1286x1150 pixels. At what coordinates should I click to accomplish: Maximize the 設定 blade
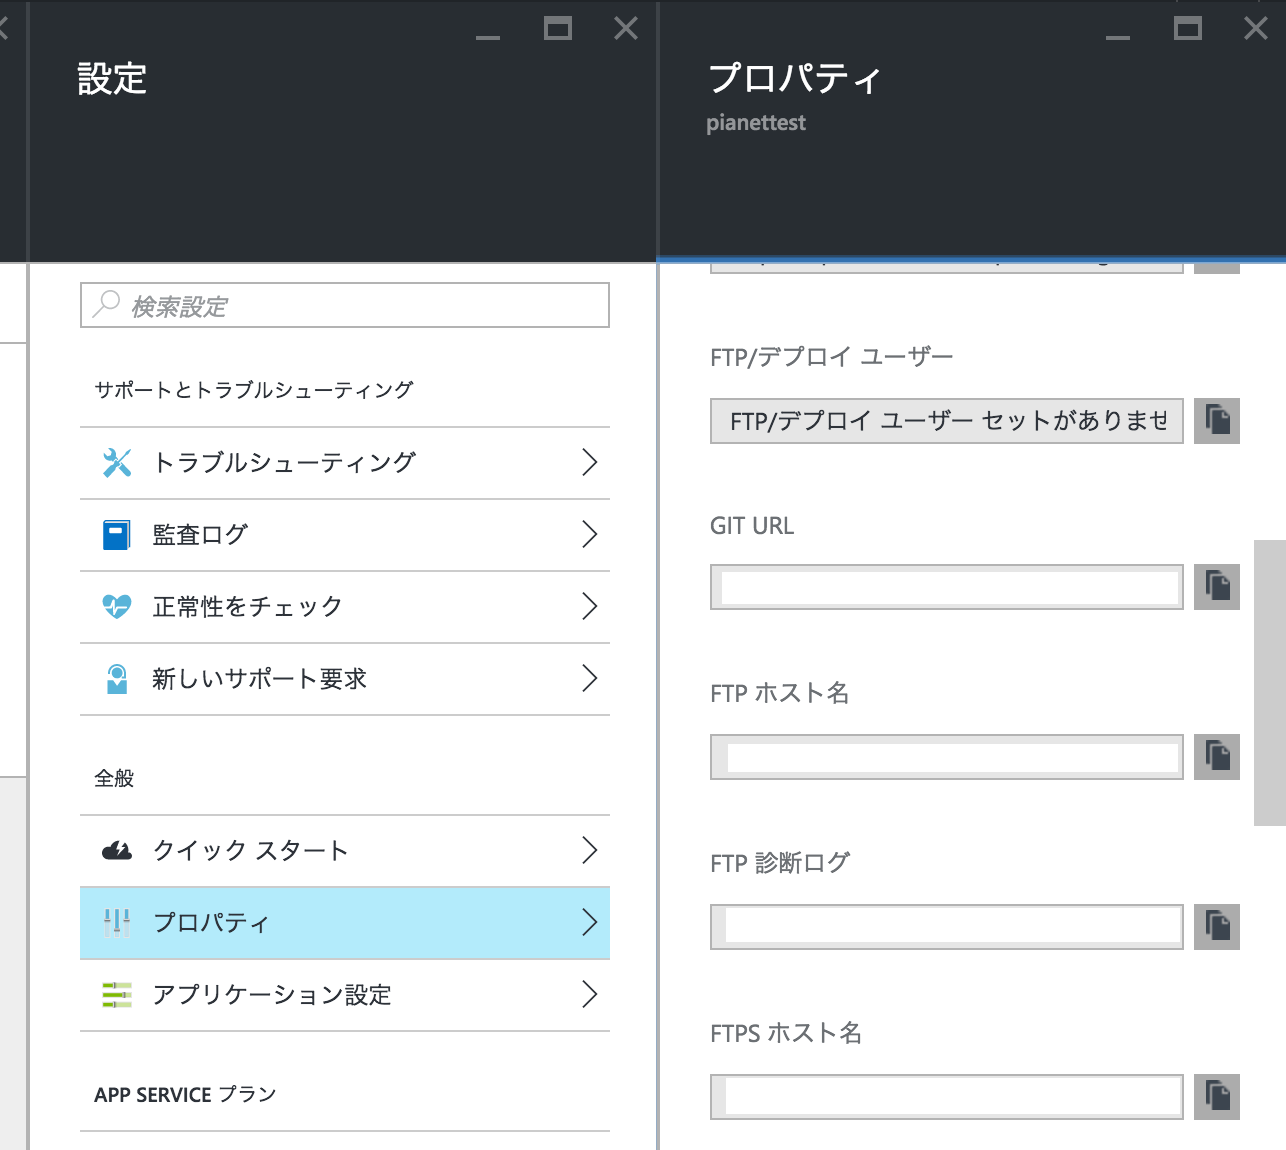point(558,28)
